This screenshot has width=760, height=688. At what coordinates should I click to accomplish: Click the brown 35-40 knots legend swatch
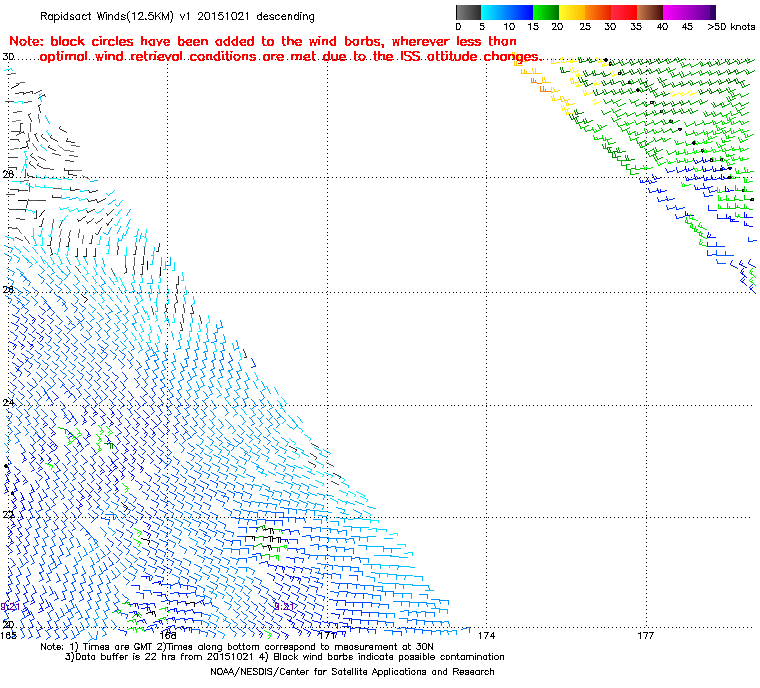[x=650, y=12]
